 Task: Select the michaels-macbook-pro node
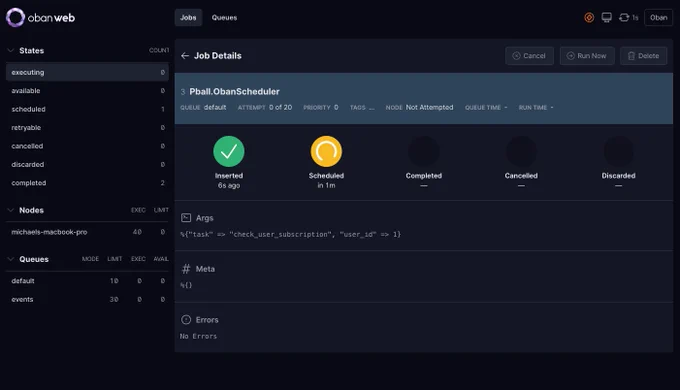click(87, 232)
